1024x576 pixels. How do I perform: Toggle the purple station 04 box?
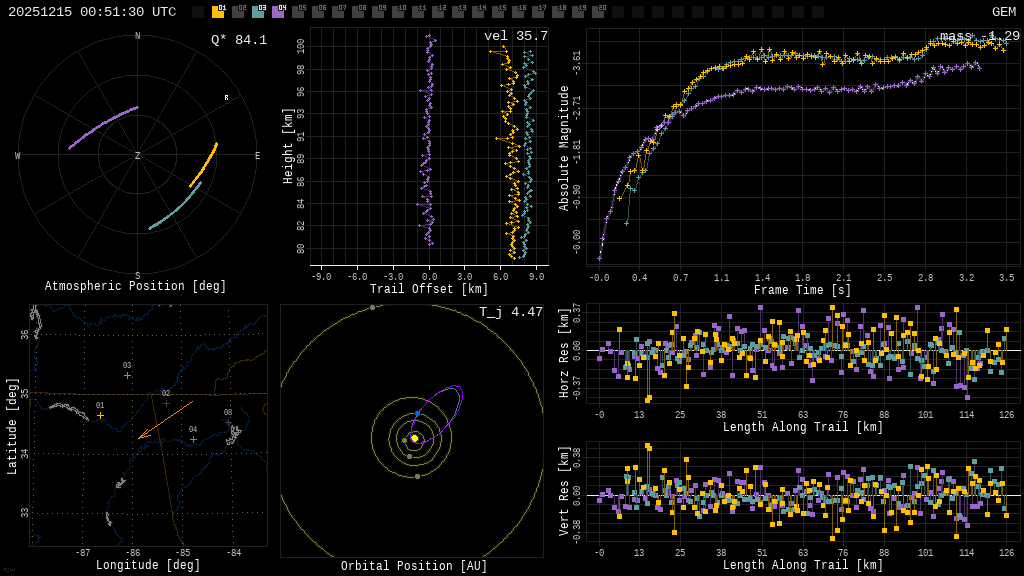coord(278,11)
